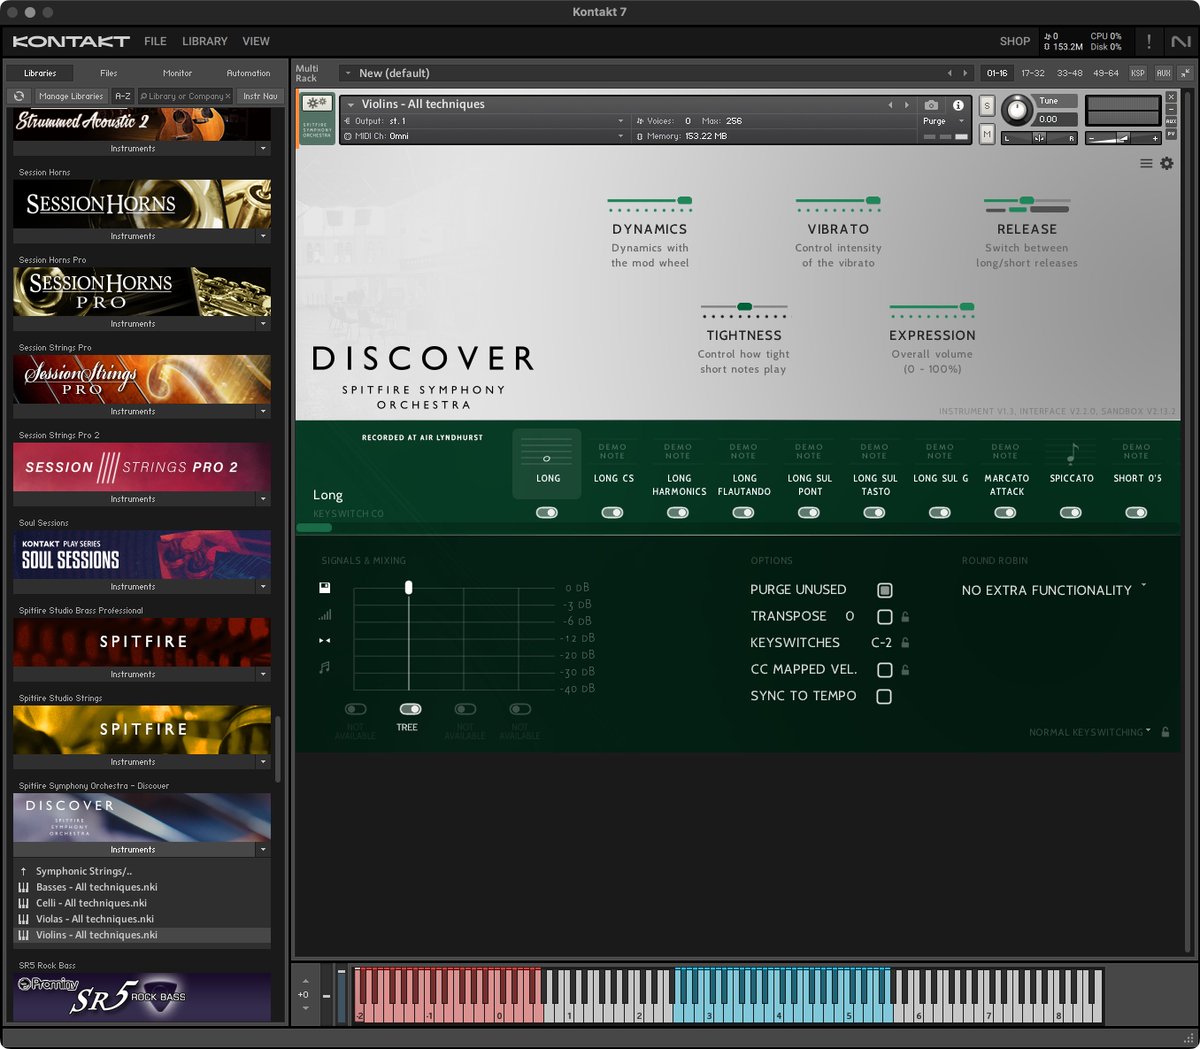The height and width of the screenshot is (1049, 1200).
Task: Click the refresh libraries icon
Action: click(19, 96)
